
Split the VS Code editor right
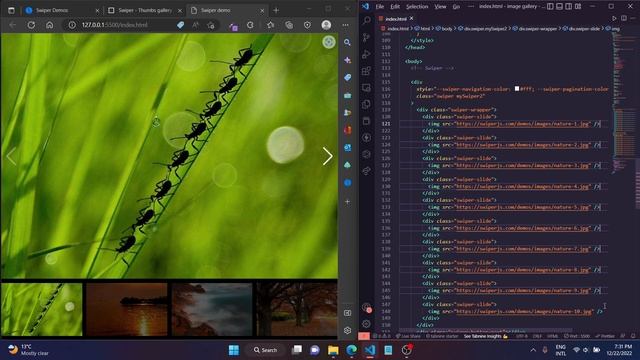624,18
